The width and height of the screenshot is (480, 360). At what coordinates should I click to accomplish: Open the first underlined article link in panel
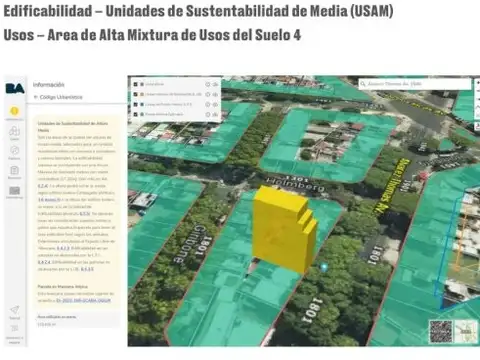pos(43,186)
